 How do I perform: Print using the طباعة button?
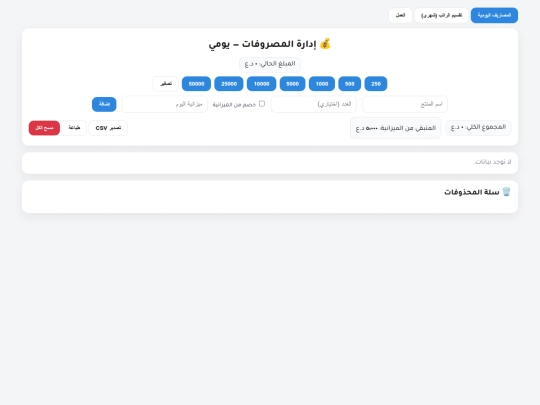pyautogui.click(x=74, y=128)
